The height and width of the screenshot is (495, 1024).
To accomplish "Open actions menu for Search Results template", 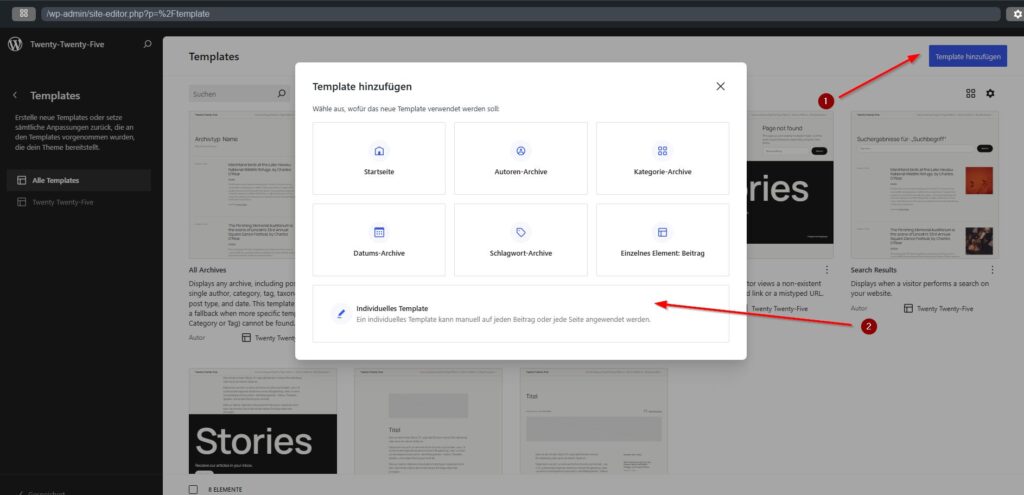I will 992,270.
